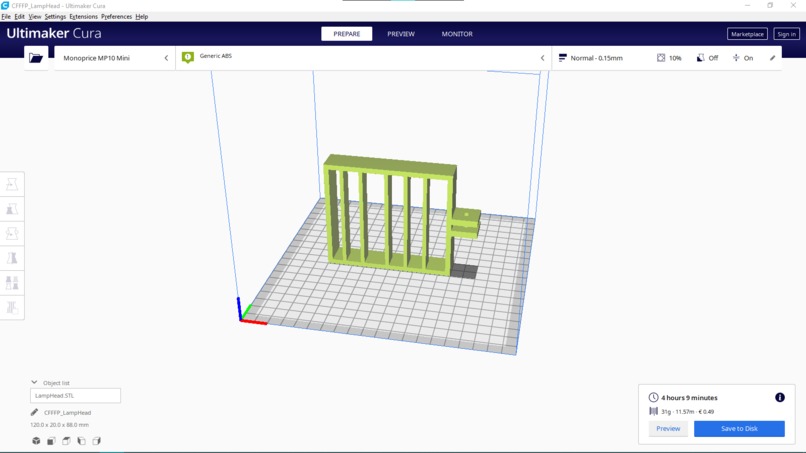
Task: Open the File menu
Action: click(6, 16)
